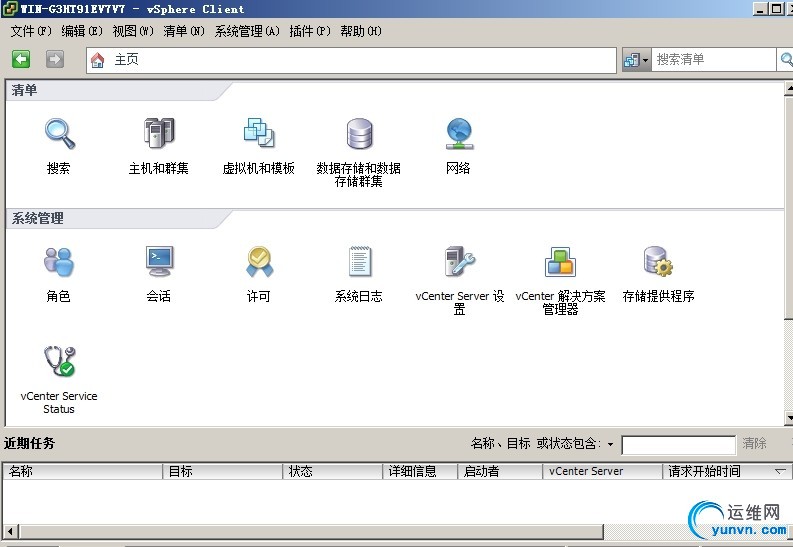The height and width of the screenshot is (547, 793).
Task: Open the 视图(W) menu
Action: pyautogui.click(x=133, y=31)
